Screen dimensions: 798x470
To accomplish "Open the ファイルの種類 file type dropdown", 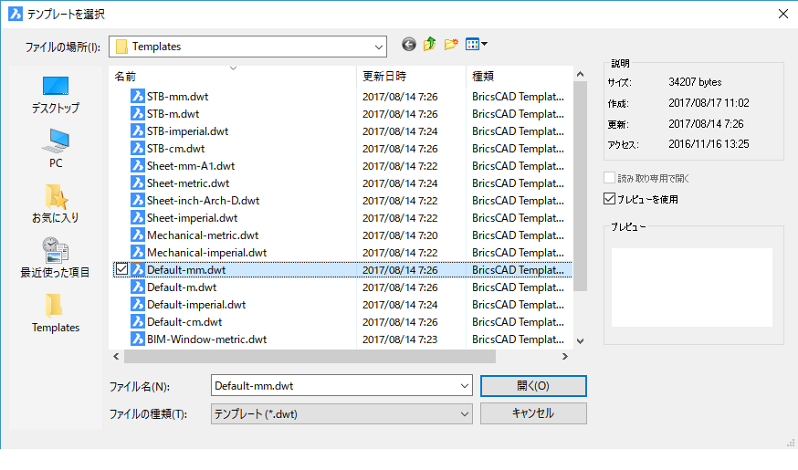I will 341,414.
